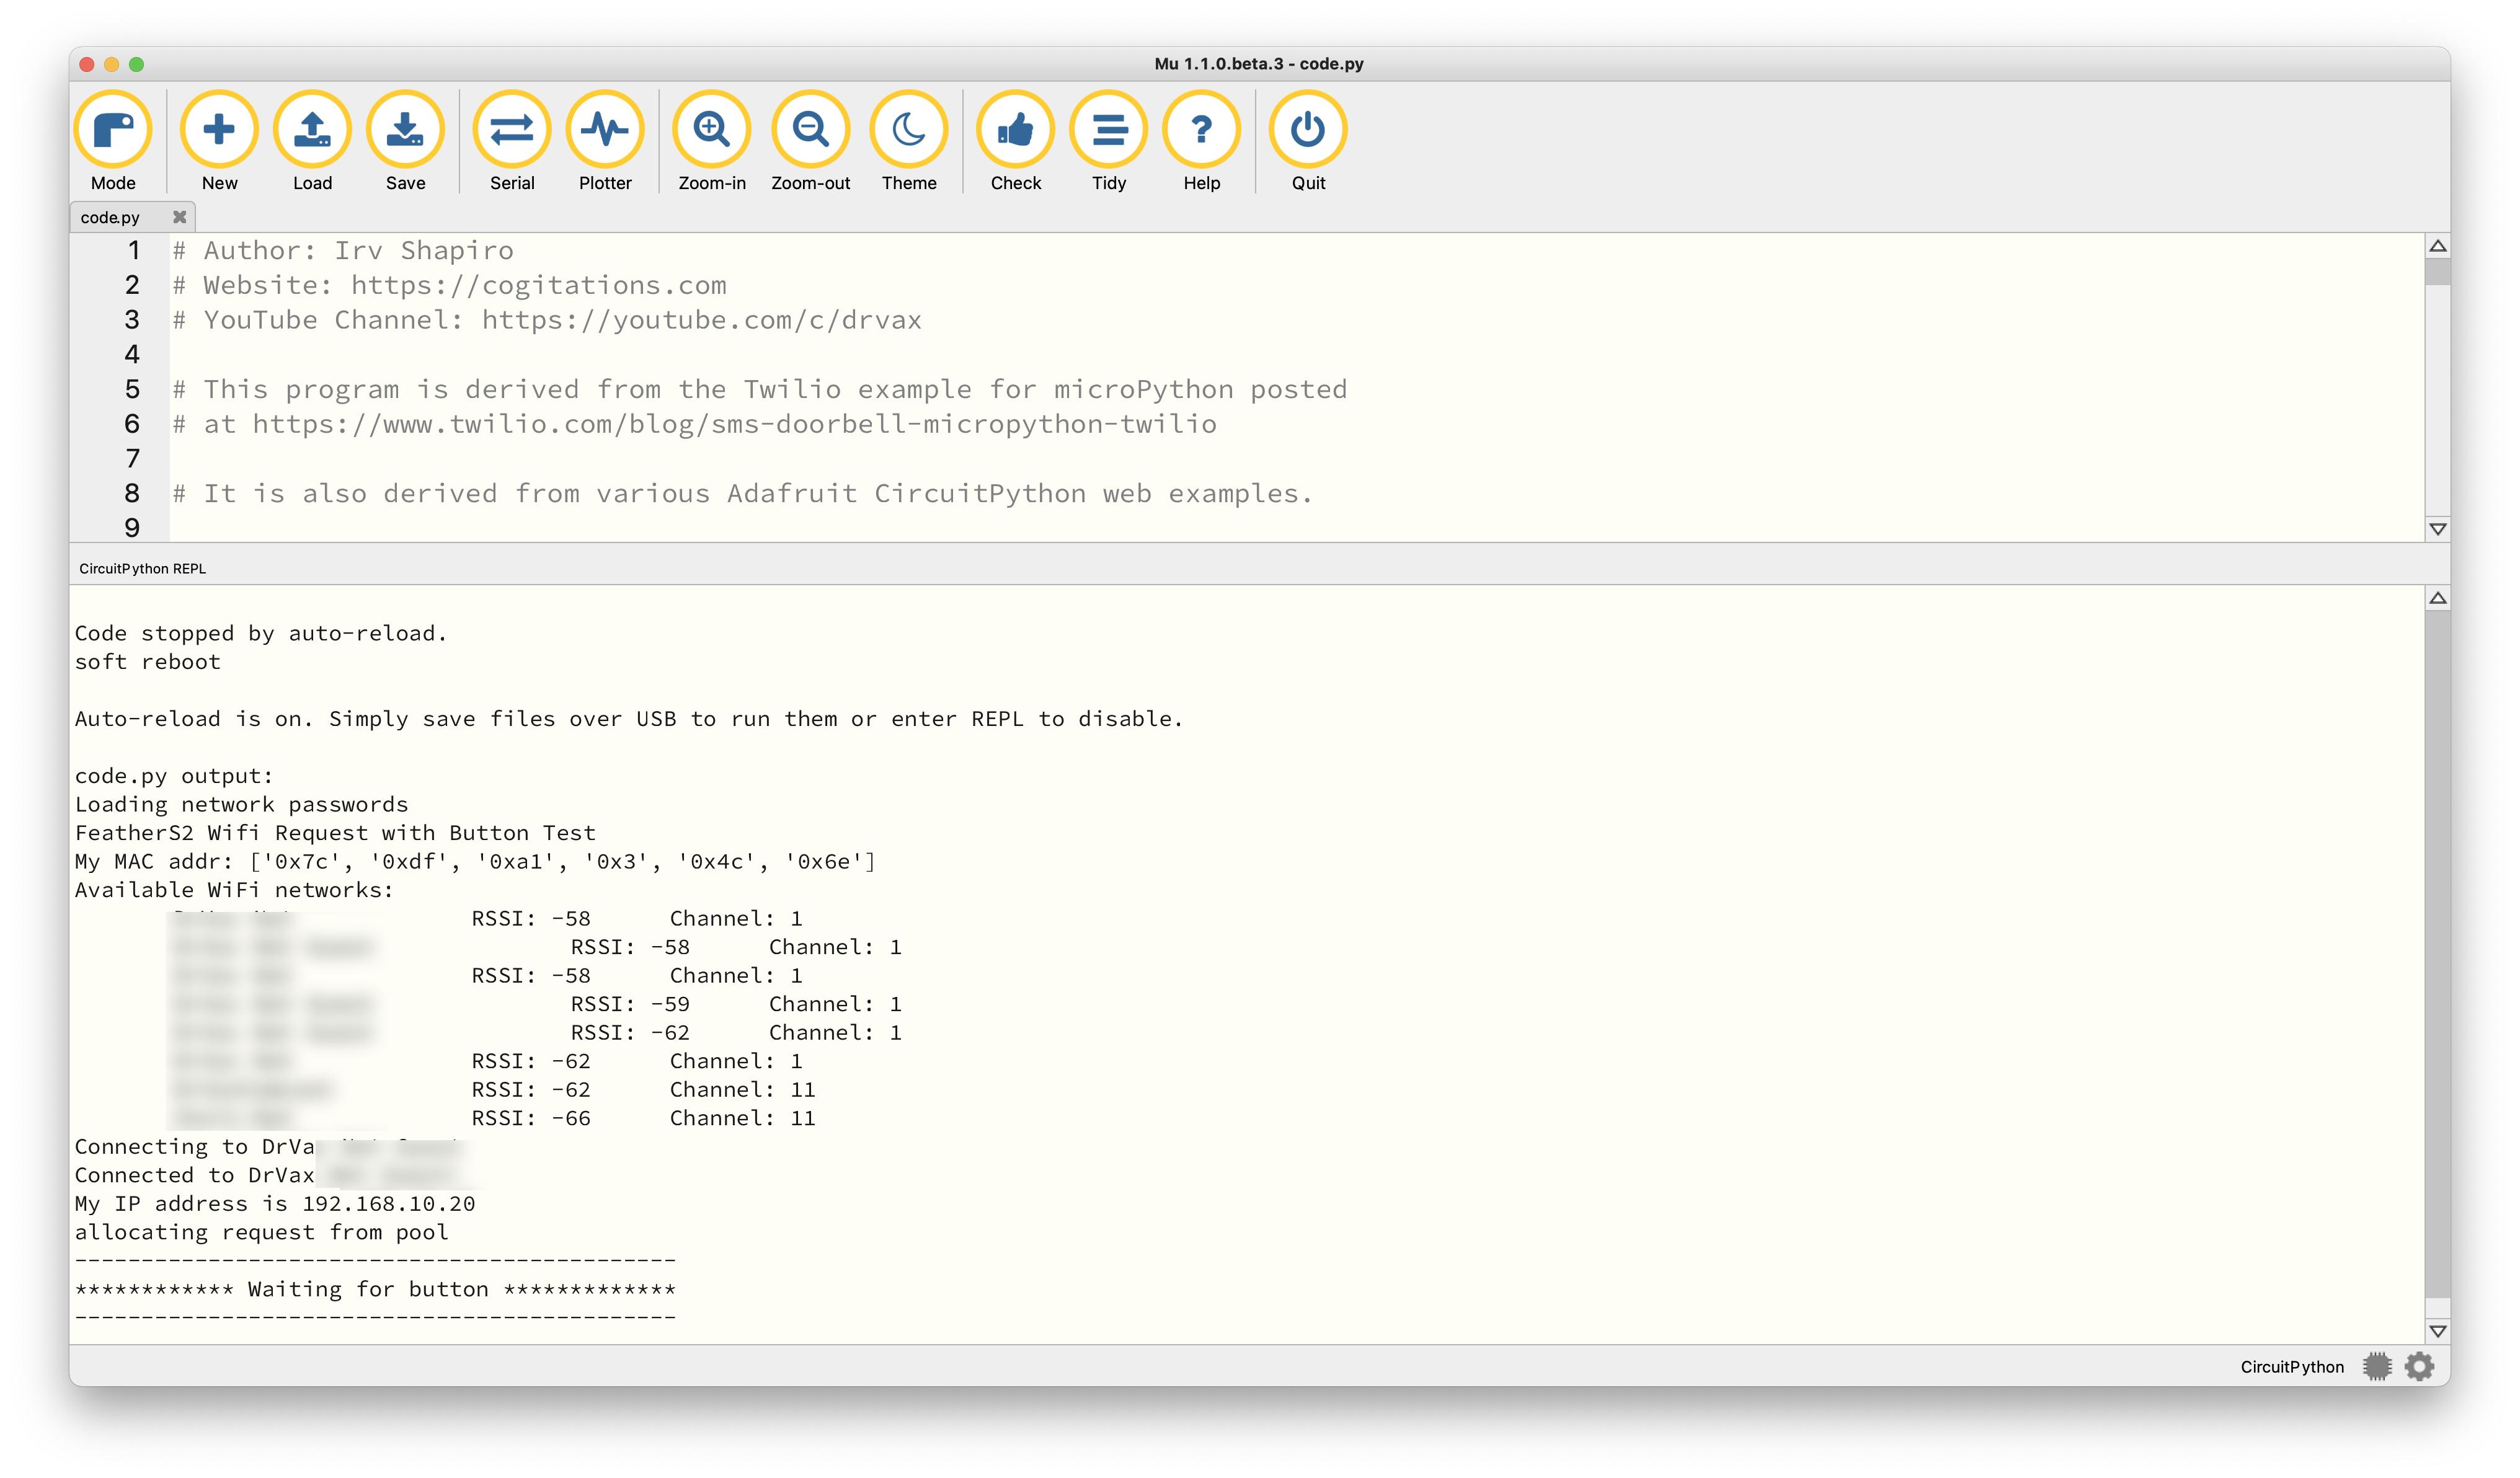Click 'allocating request from pool' line
This screenshot has height=1478, width=2520.
[262, 1232]
